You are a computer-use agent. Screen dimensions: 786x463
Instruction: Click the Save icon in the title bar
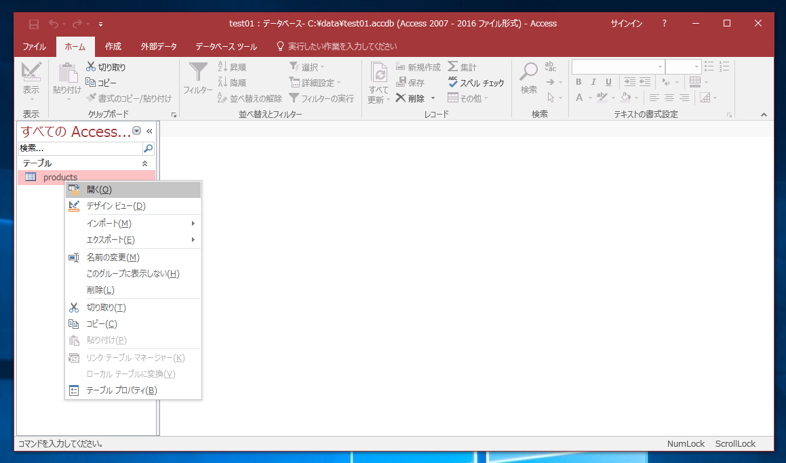tap(34, 24)
